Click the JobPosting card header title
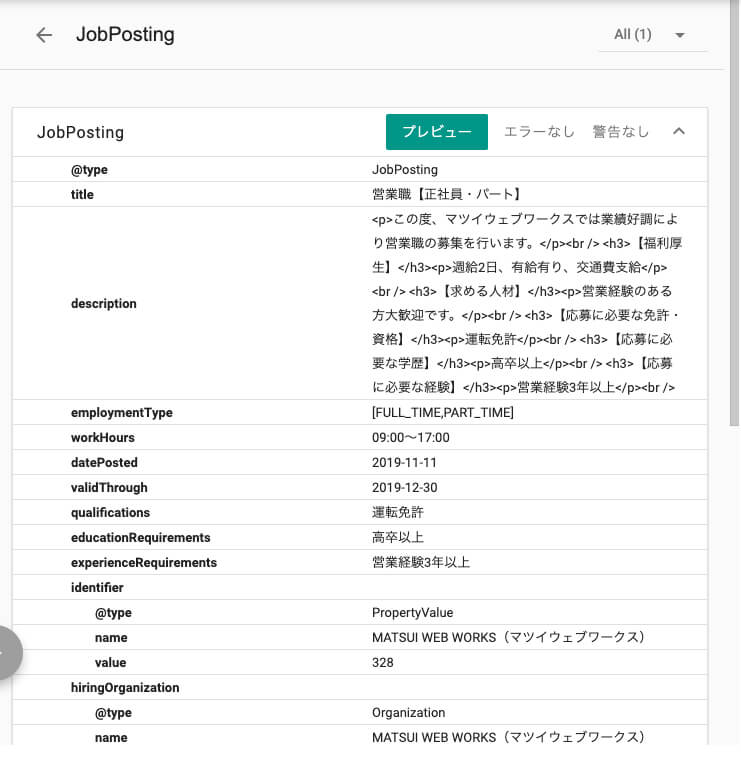Screen dimensions: 741x761 click(x=81, y=132)
